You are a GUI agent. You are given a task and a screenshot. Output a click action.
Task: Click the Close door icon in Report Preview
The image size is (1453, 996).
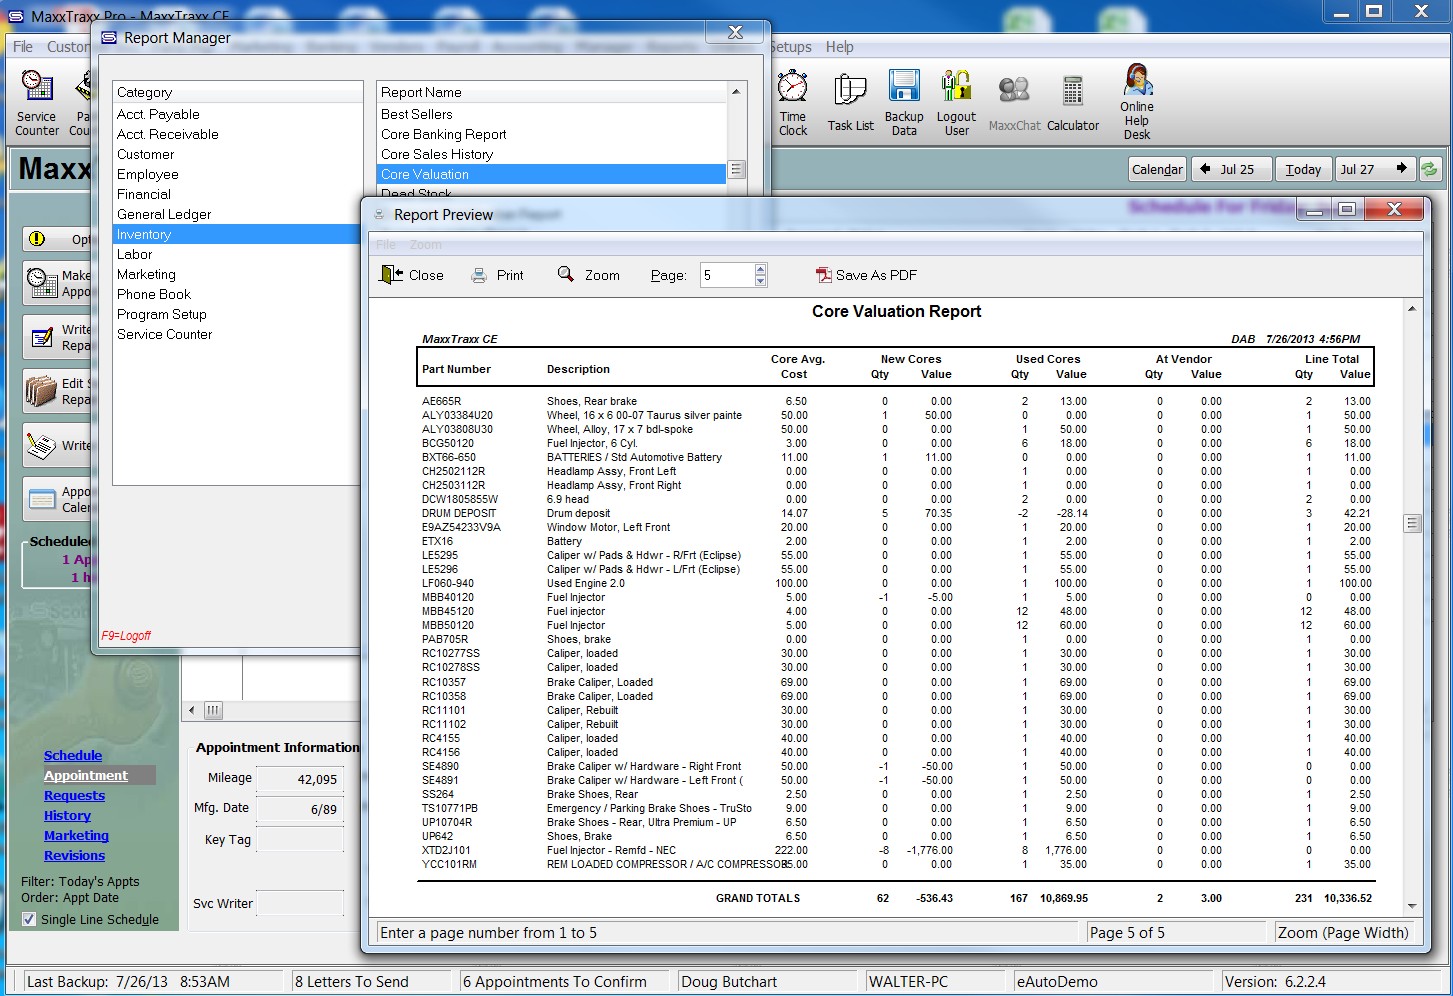pyautogui.click(x=391, y=275)
